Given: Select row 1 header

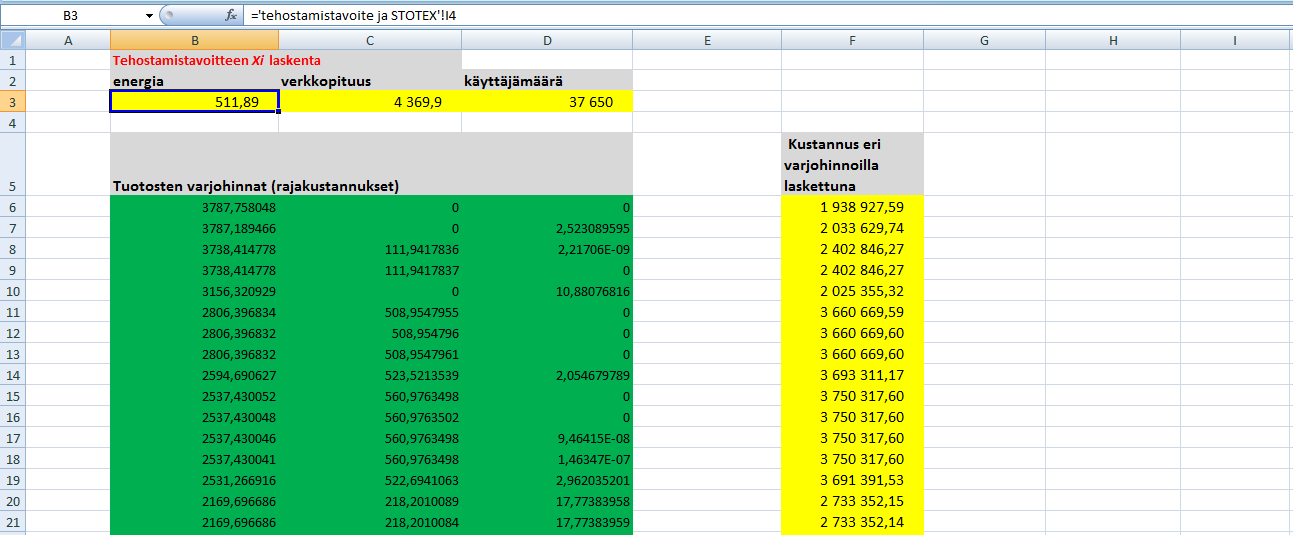Looking at the screenshot, I should (x=12, y=60).
